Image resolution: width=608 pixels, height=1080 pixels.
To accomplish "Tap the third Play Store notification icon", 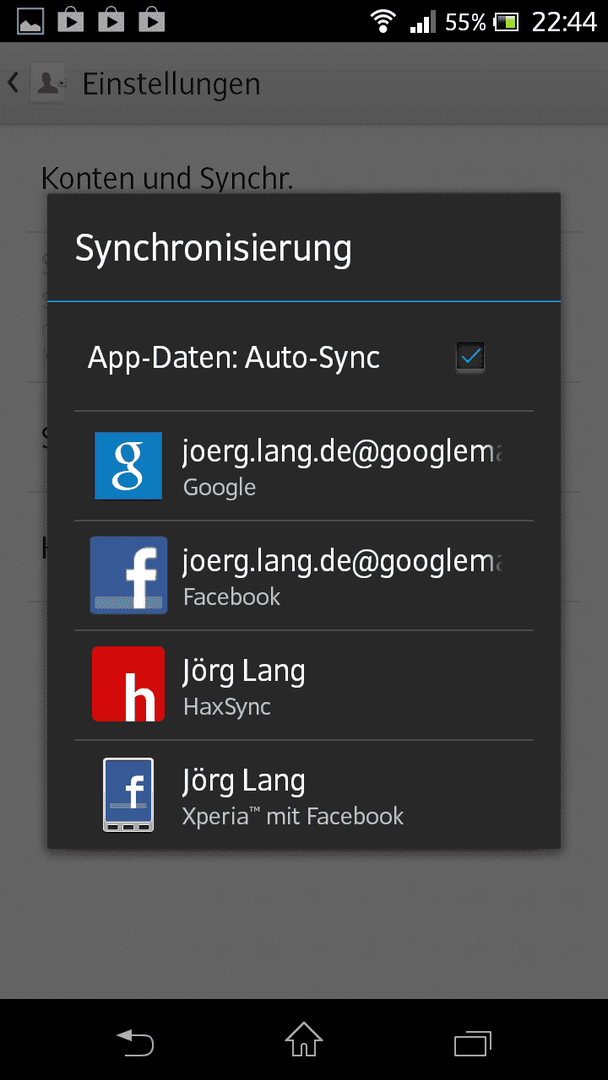I will [151, 20].
